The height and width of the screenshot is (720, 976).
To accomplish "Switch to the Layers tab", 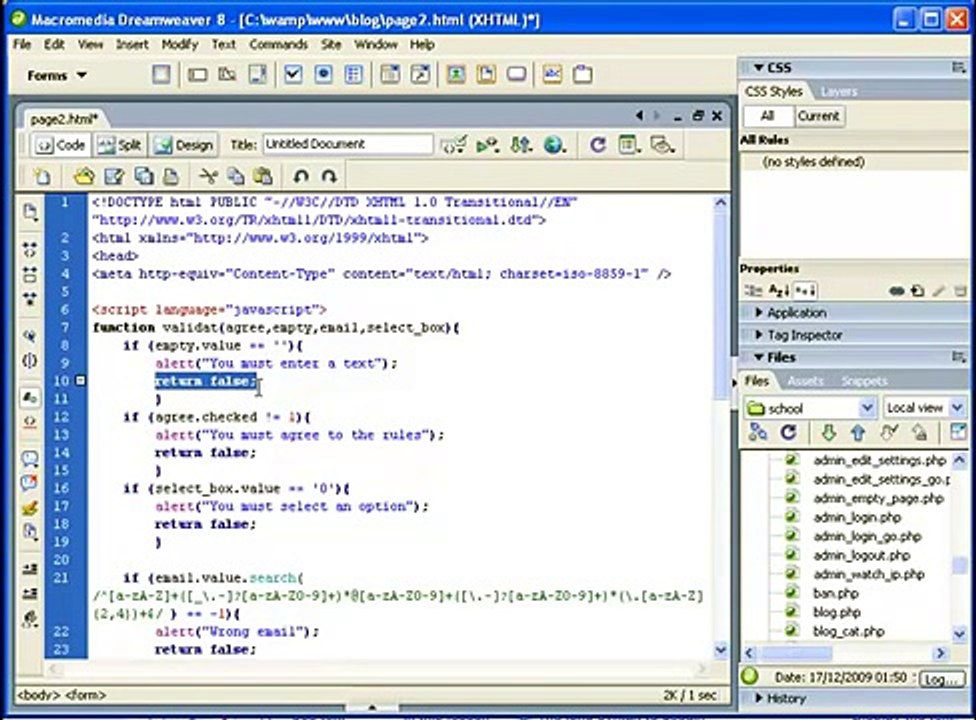I will click(x=838, y=92).
